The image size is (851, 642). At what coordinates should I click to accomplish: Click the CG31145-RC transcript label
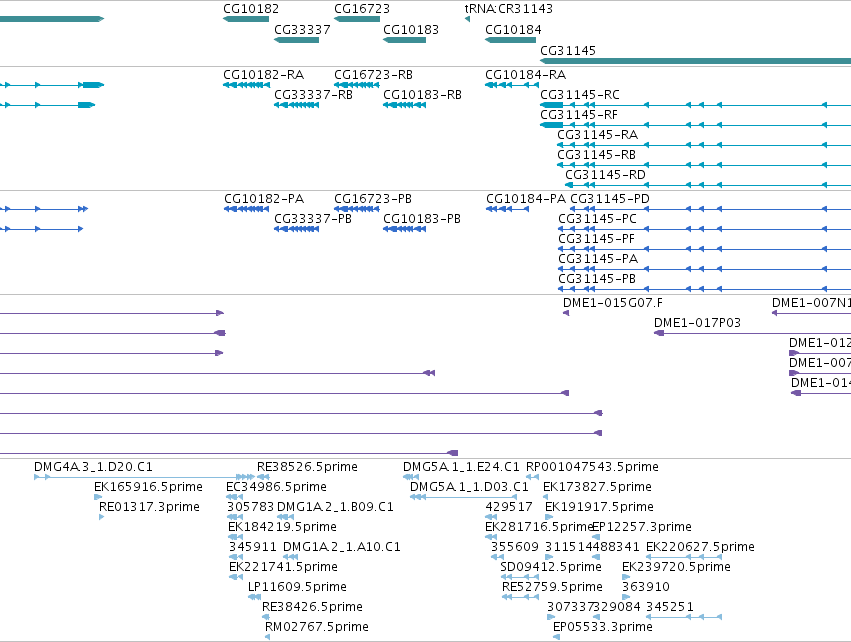click(x=580, y=95)
